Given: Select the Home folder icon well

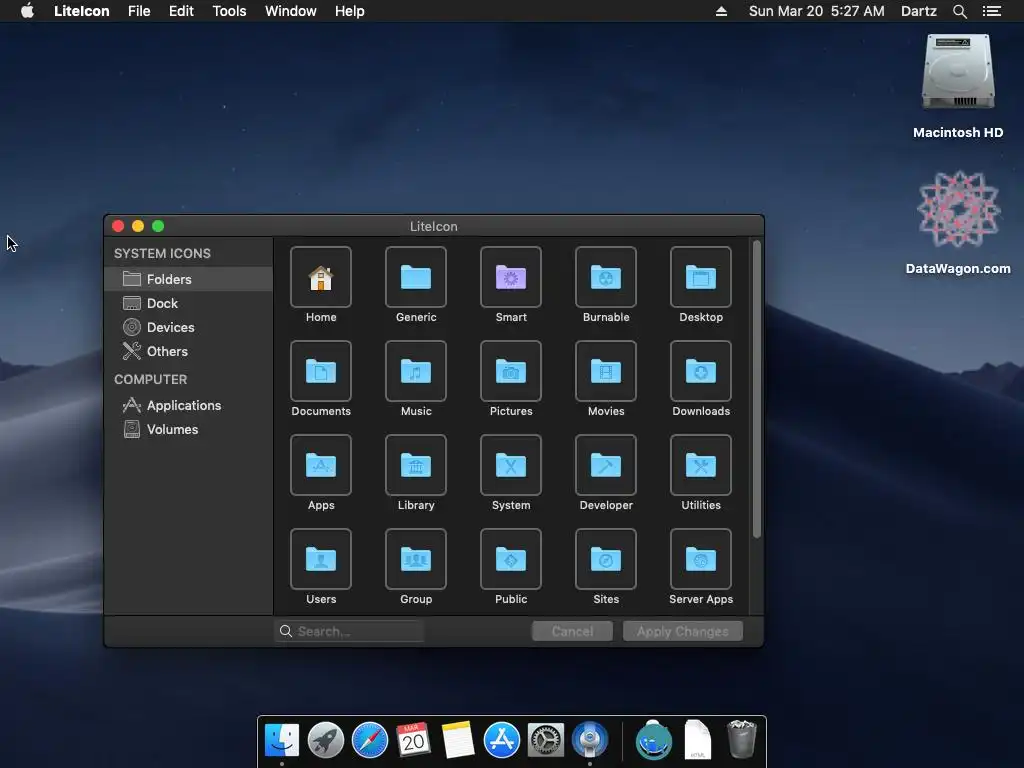Looking at the screenshot, I should [321, 277].
